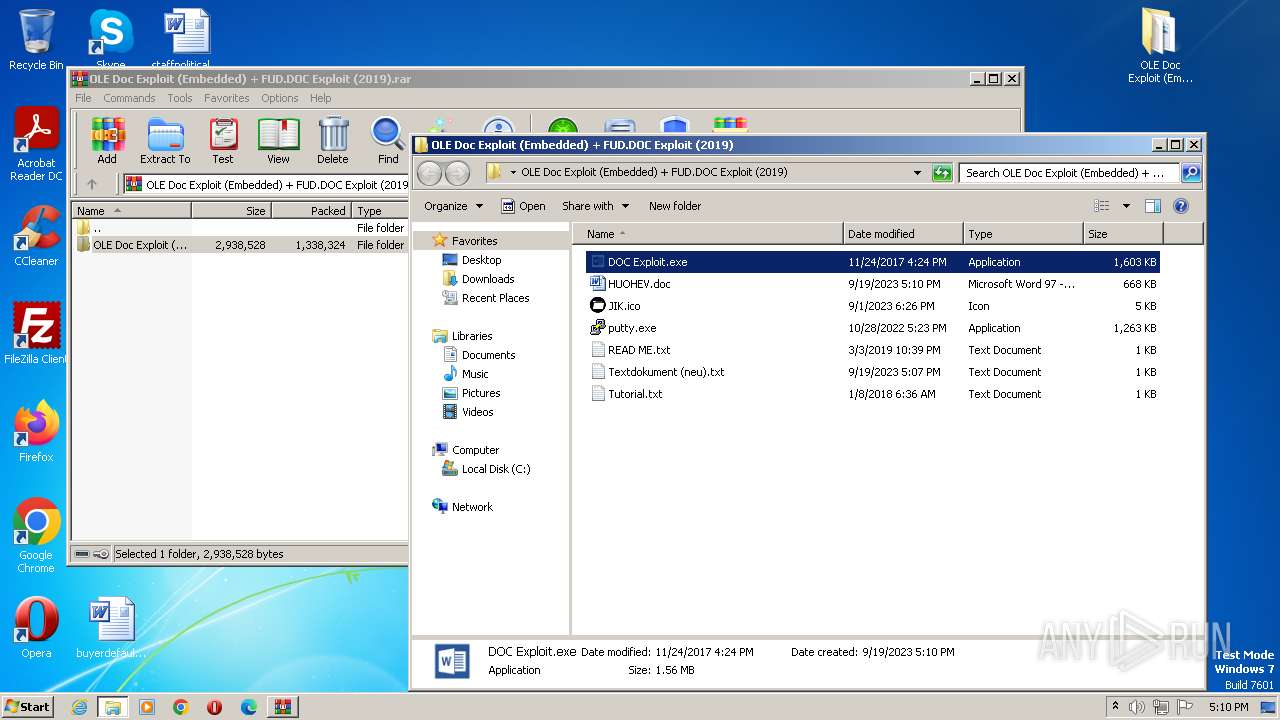Image resolution: width=1280 pixels, height=720 pixels.
Task: Click the Explorer search magnifier icon
Action: tap(1190, 172)
